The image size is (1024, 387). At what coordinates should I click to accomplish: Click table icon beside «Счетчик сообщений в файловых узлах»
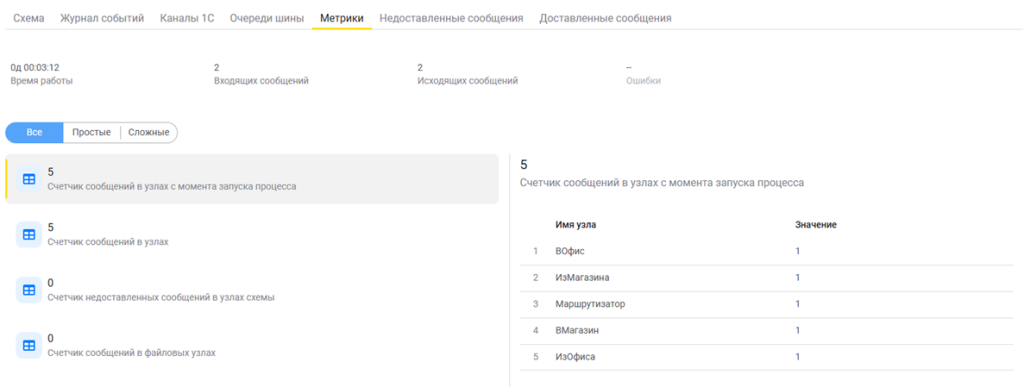pos(29,346)
